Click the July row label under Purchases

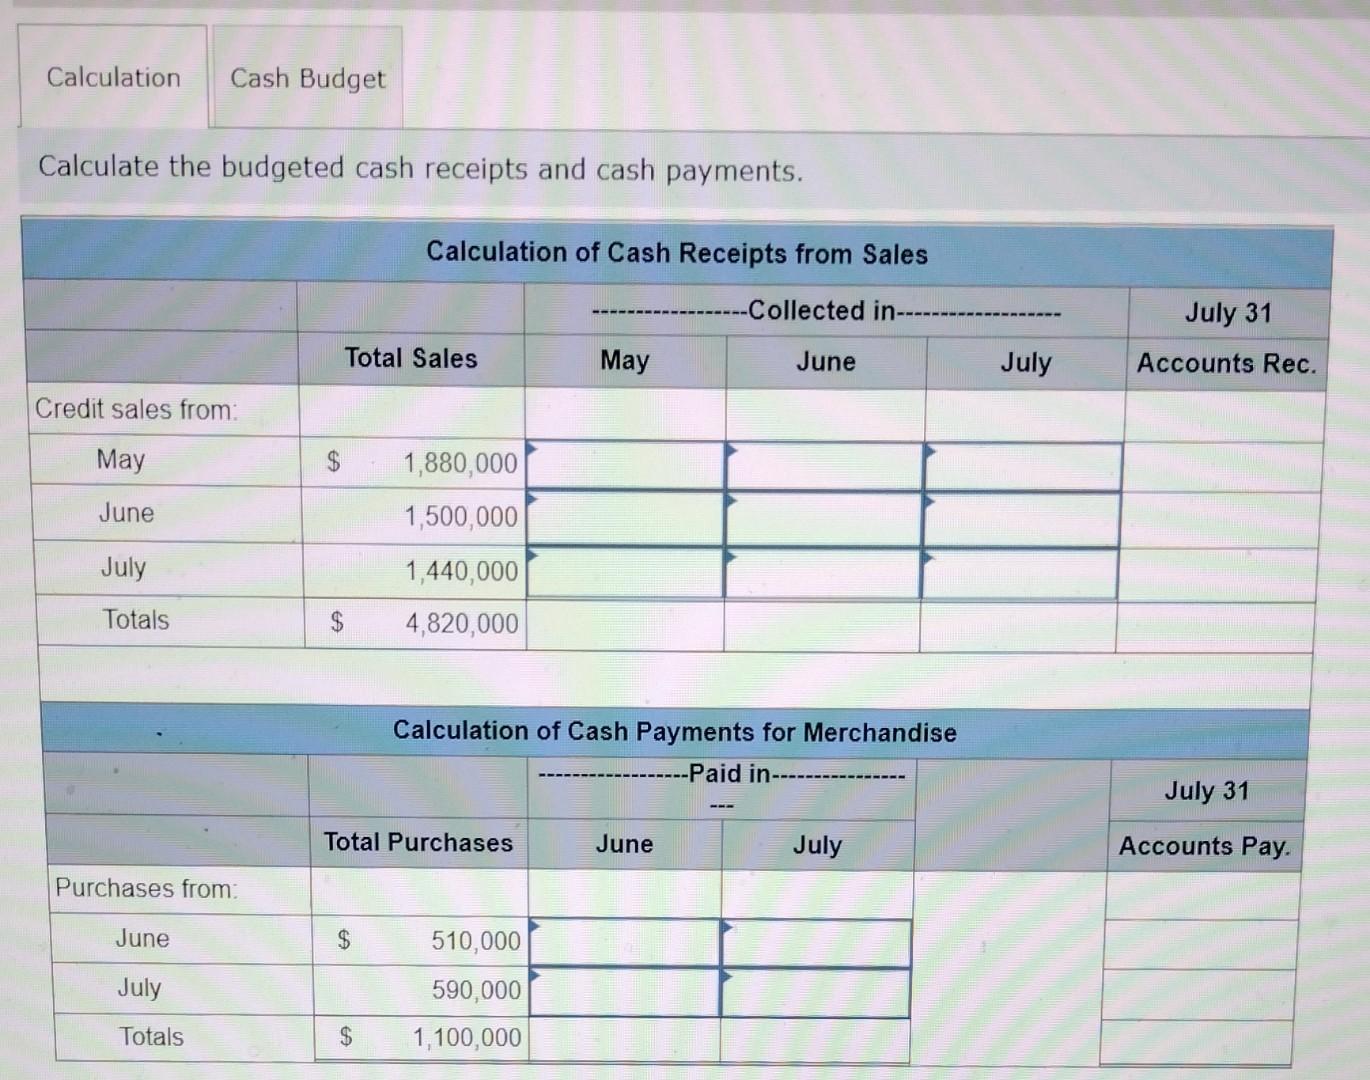(x=139, y=988)
